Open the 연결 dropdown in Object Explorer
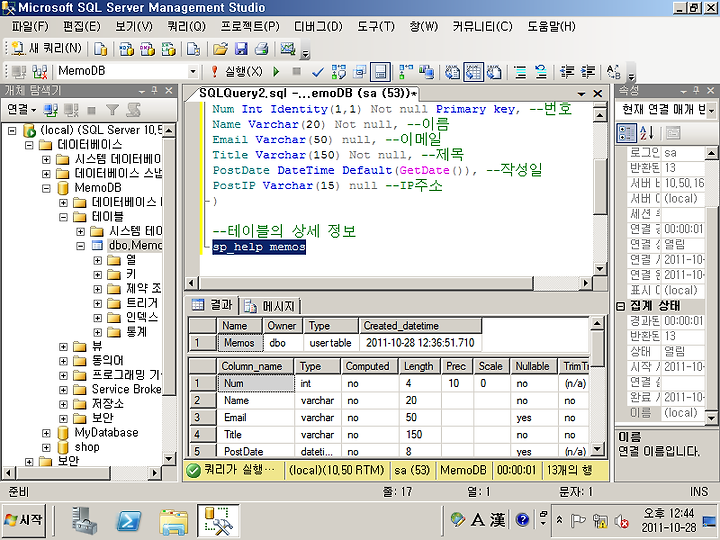 coord(21,109)
